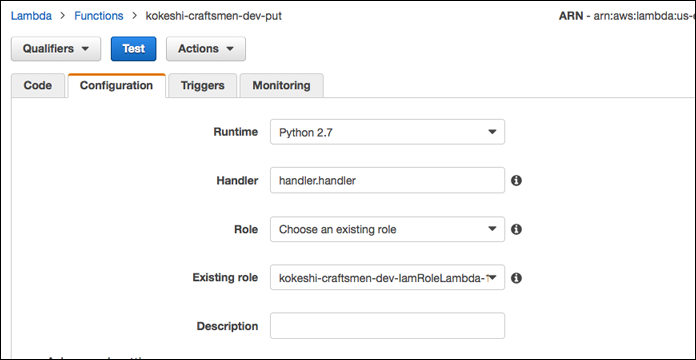The width and height of the screenshot is (696, 360).
Task: Click inside the Handler text field
Action: [387, 180]
